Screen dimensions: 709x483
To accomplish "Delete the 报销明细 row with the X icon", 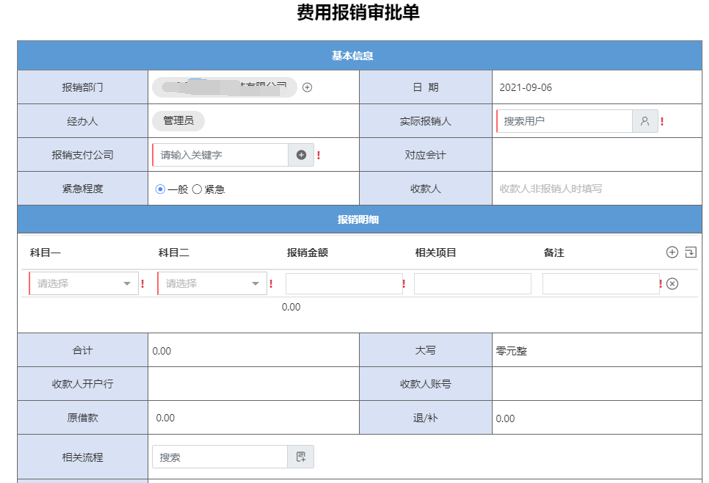I will coord(672,284).
